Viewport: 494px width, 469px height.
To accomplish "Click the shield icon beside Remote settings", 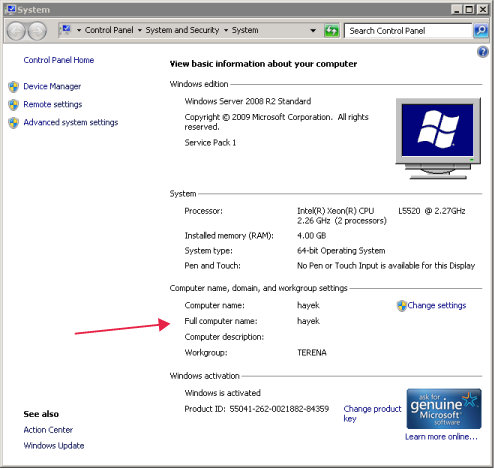I will (14, 105).
